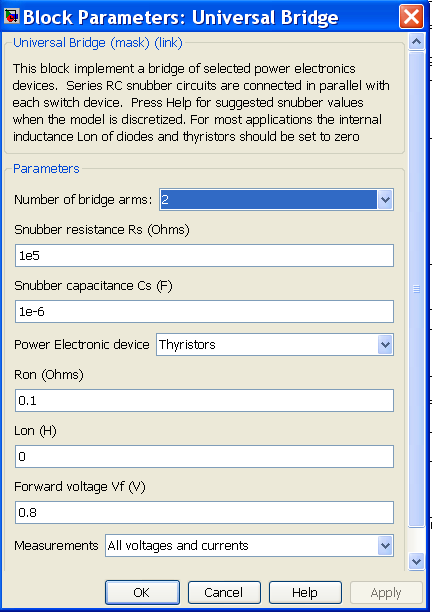Open the Measurements dropdown arrow
This screenshot has height=614, width=432.
(x=385, y=545)
